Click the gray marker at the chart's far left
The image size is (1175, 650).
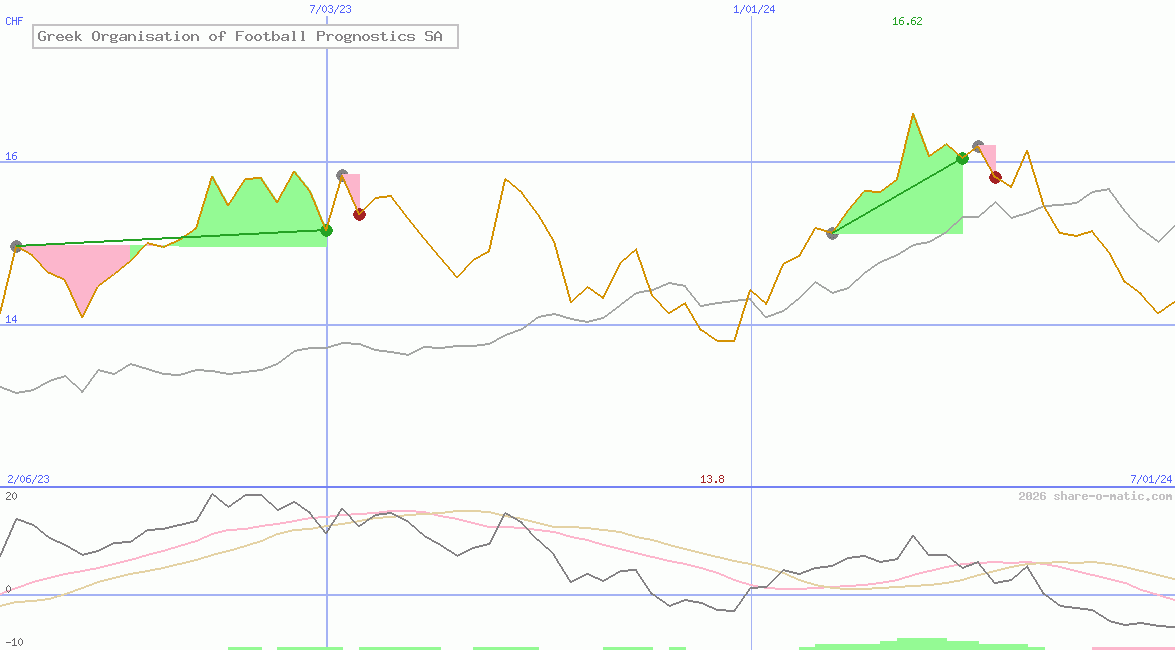[x=16, y=246]
